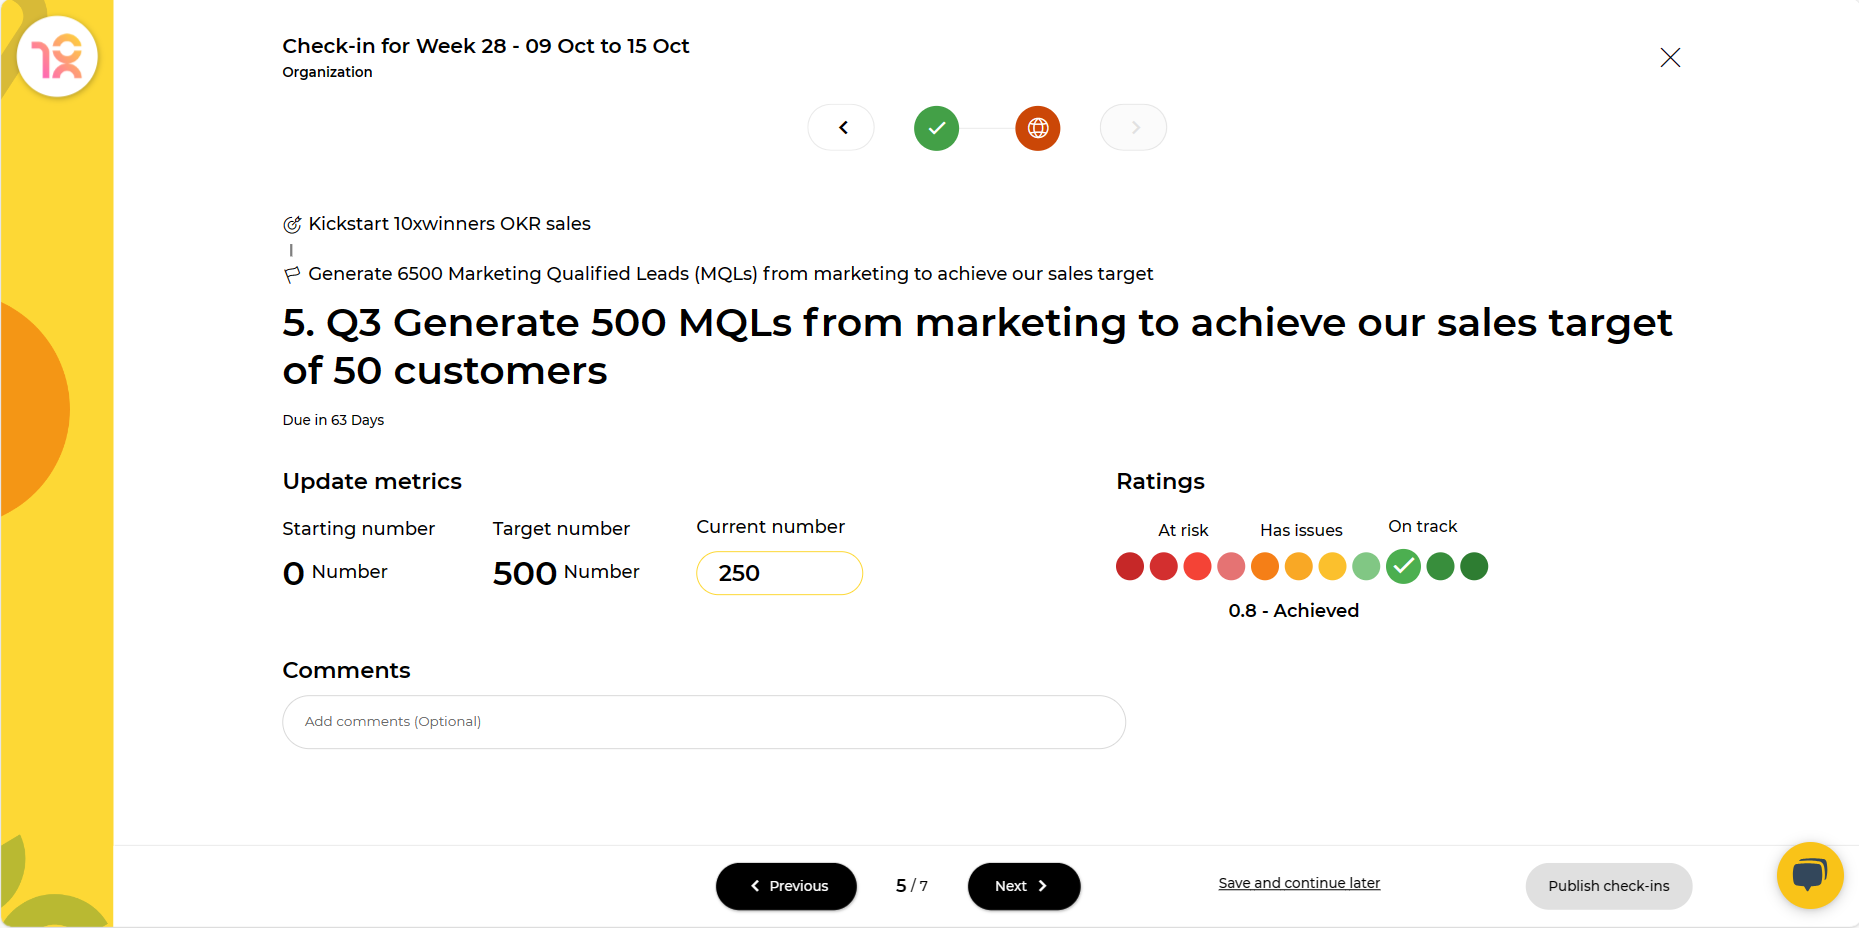
Task: Select the darkest red At risk rating
Action: click(1129, 566)
